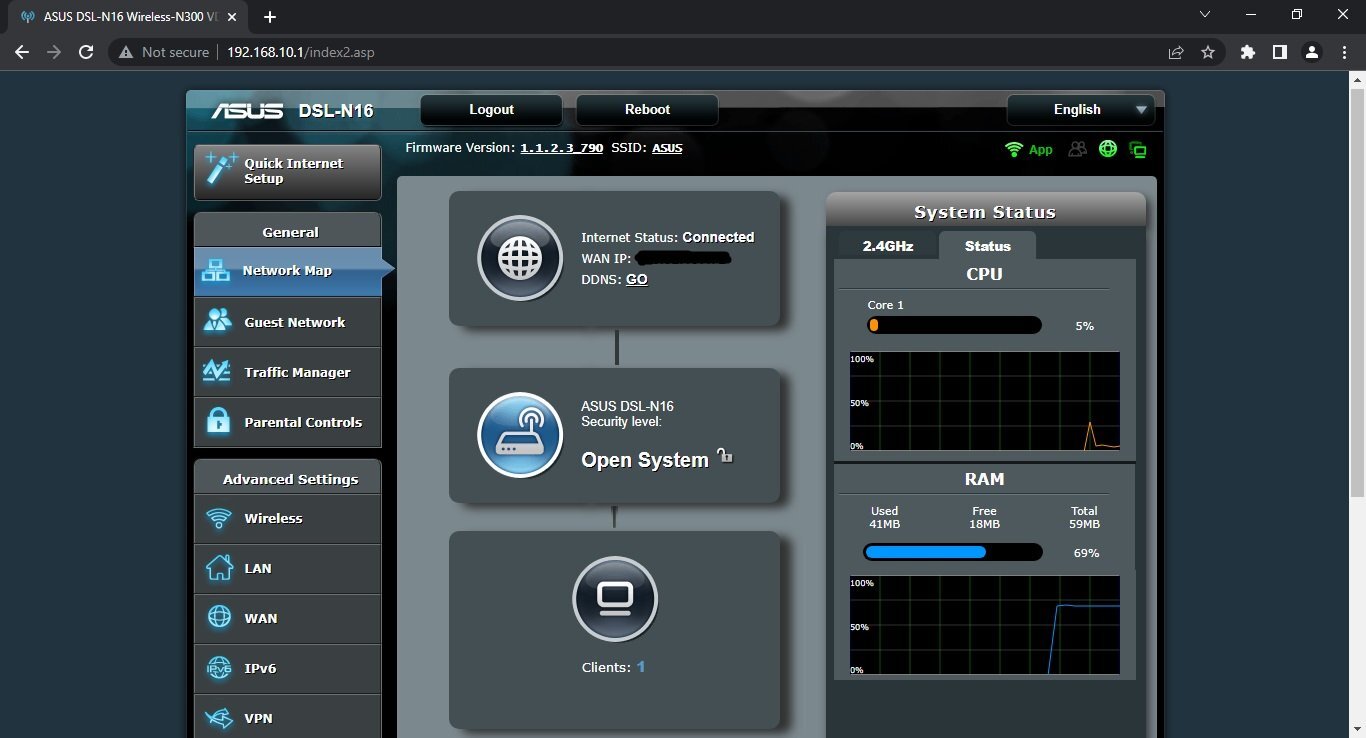Expand the tab search chevron in title bar
Viewport: 1366px width, 738px height.
(x=1205, y=15)
